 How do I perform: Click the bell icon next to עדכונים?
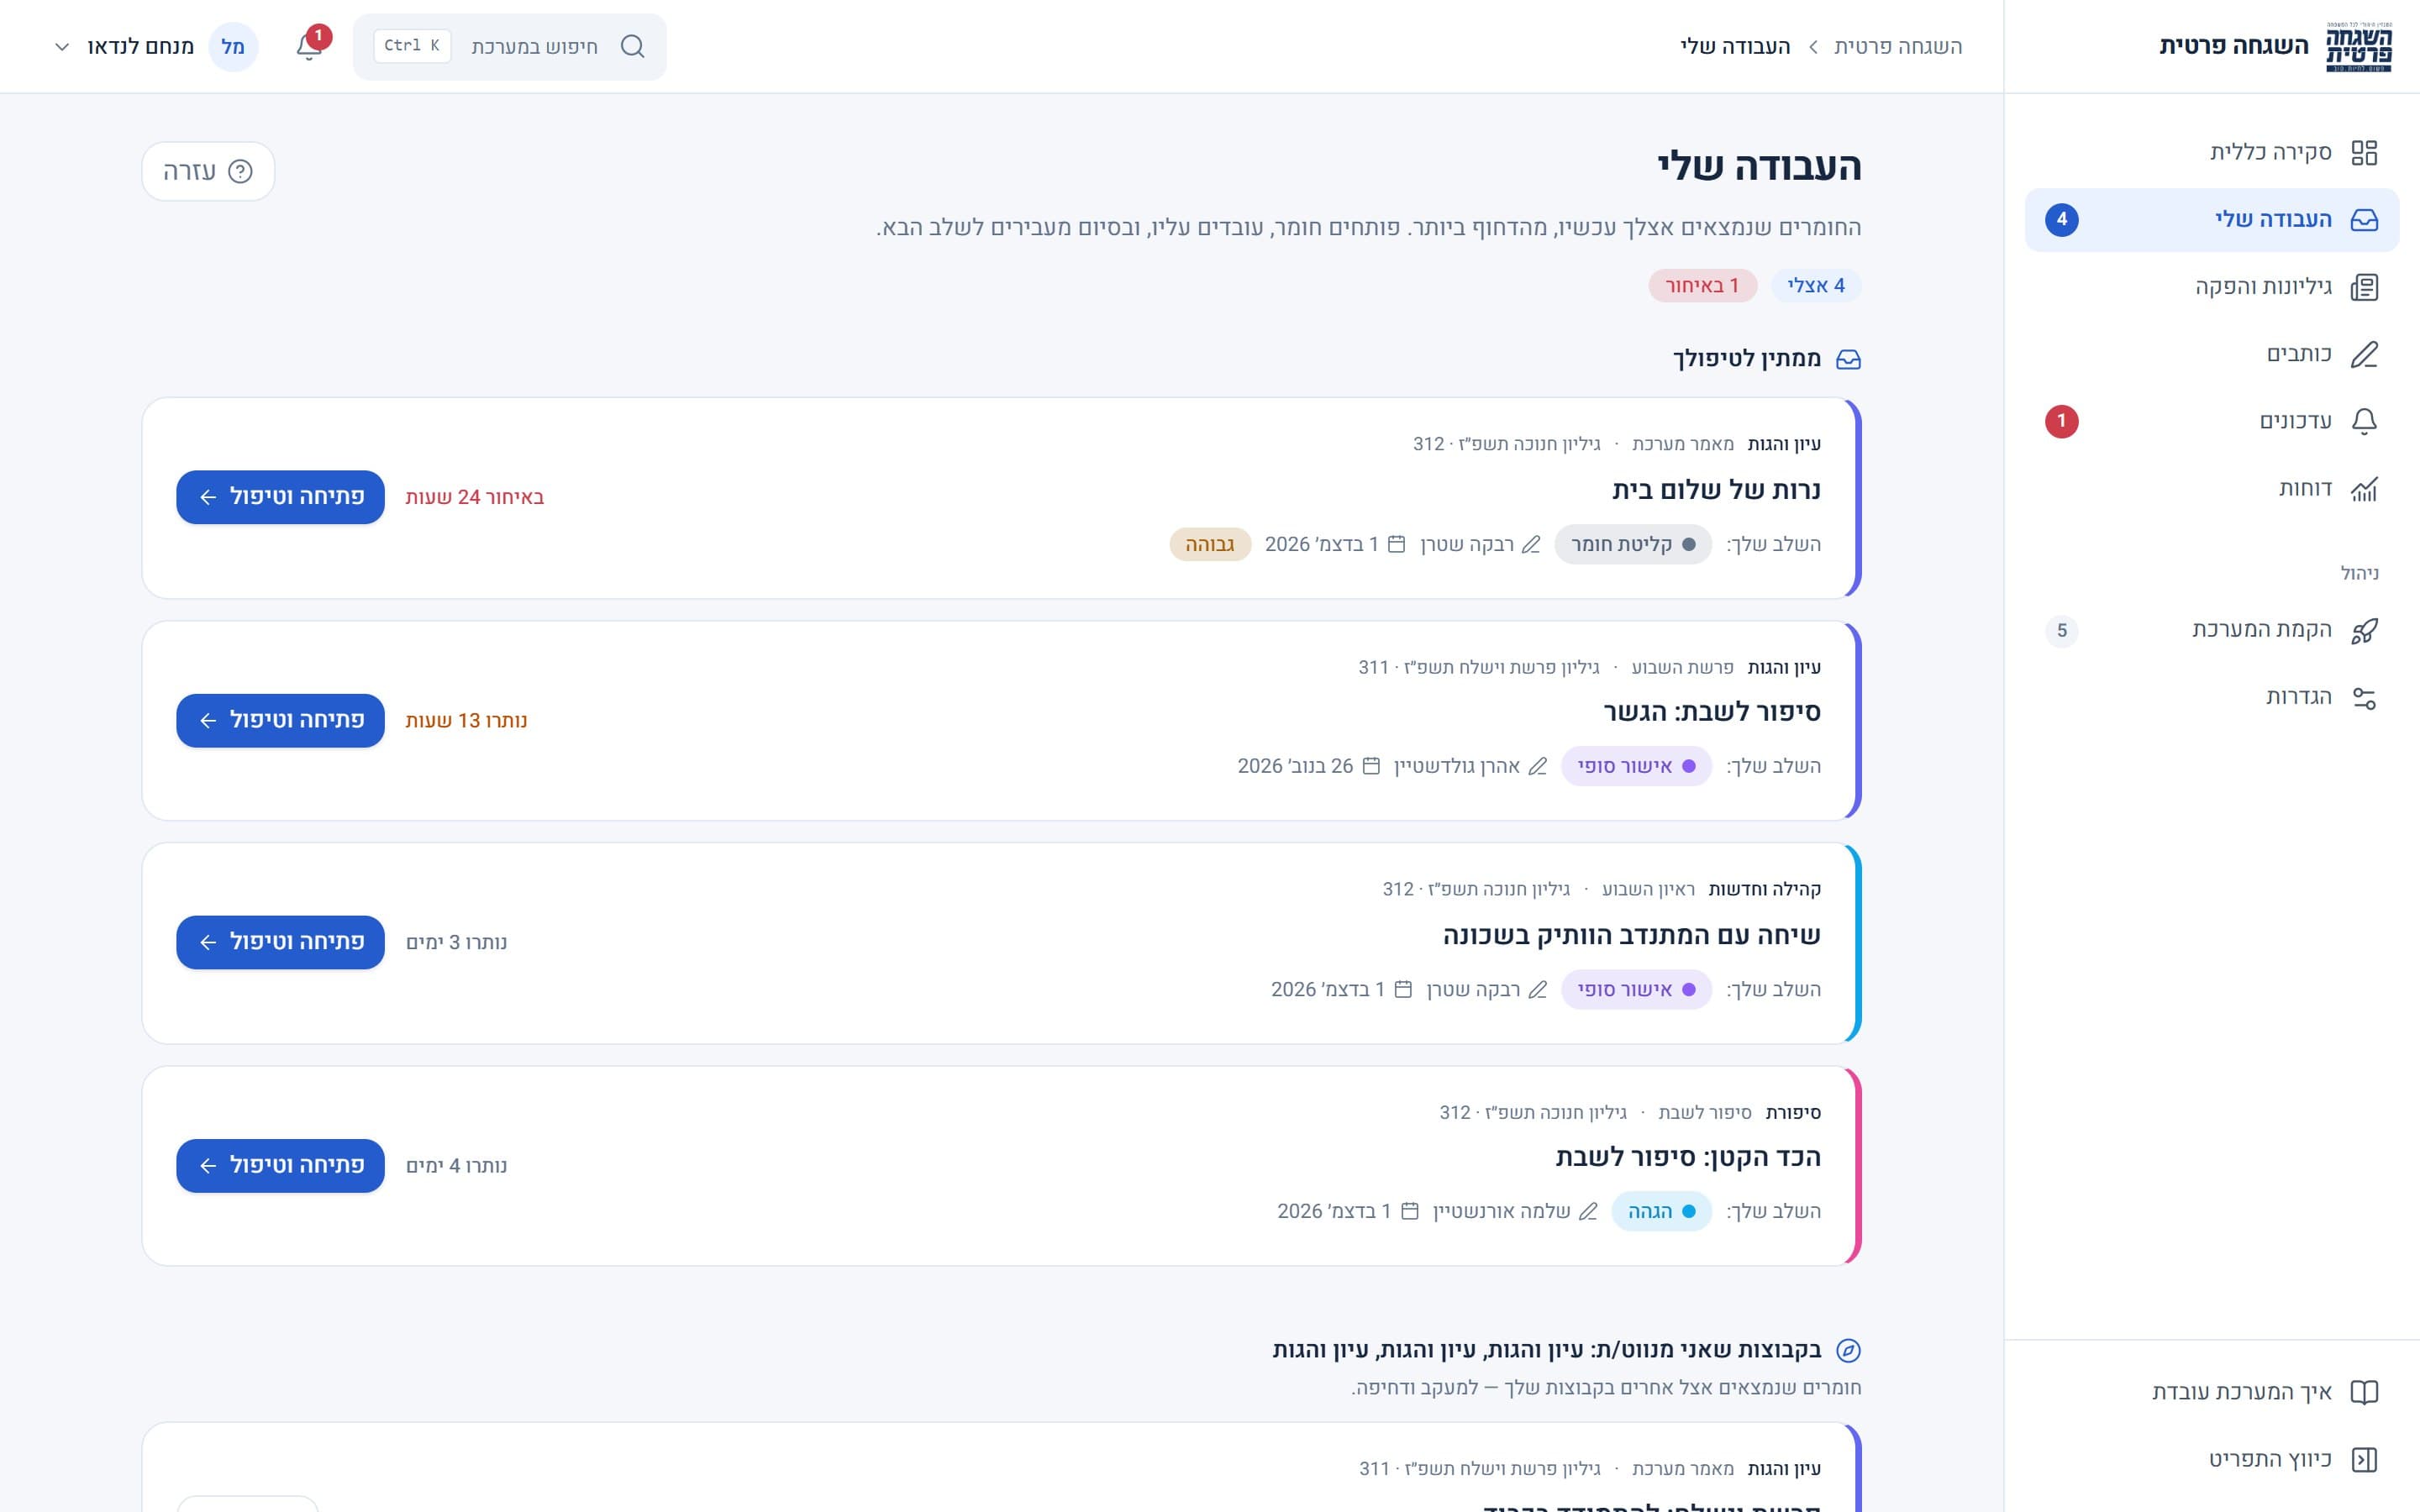tap(2364, 421)
